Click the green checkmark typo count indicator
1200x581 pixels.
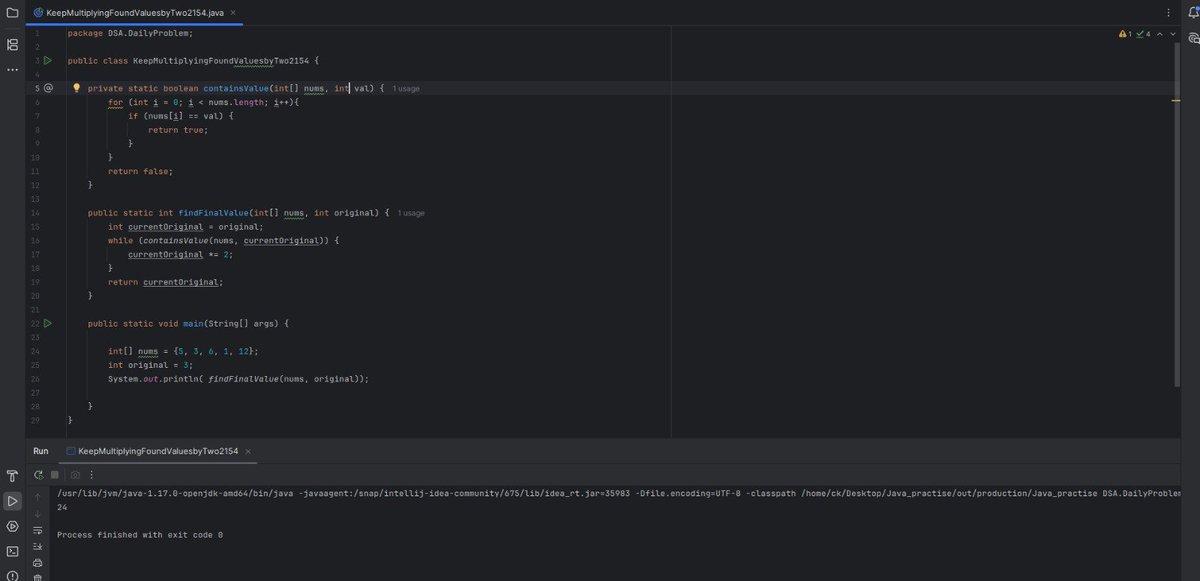click(1143, 34)
